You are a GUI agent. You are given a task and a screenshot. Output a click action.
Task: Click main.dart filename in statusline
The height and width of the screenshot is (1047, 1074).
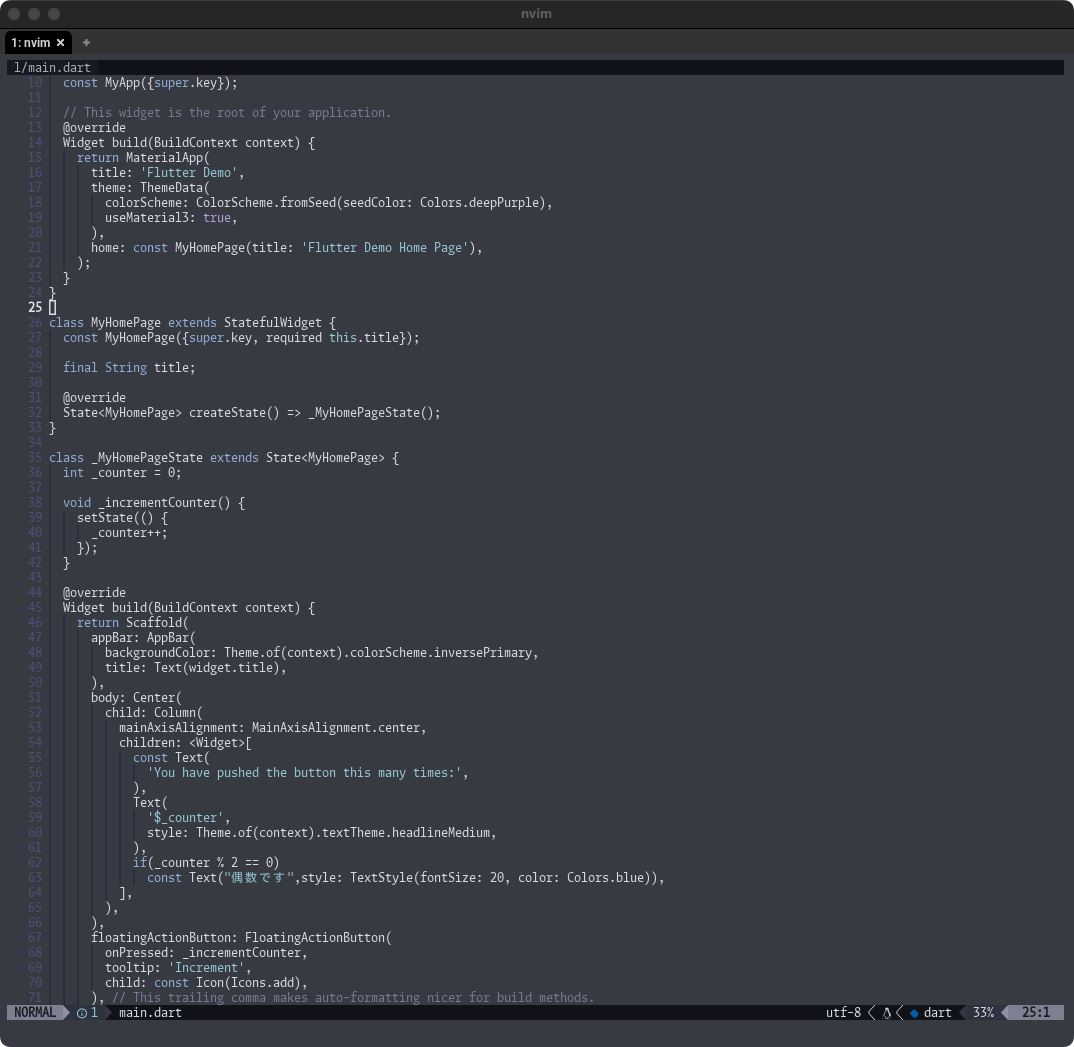pos(150,1013)
